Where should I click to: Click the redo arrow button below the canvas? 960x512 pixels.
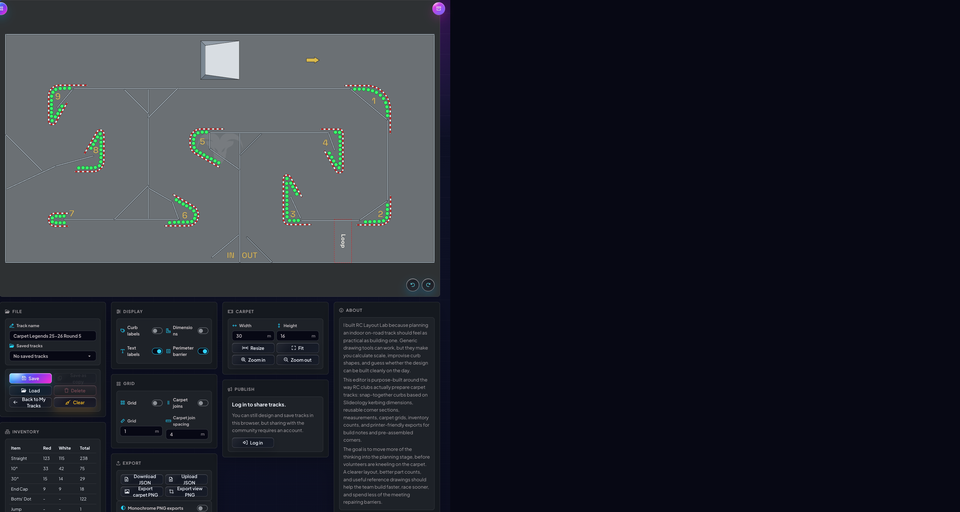(428, 285)
